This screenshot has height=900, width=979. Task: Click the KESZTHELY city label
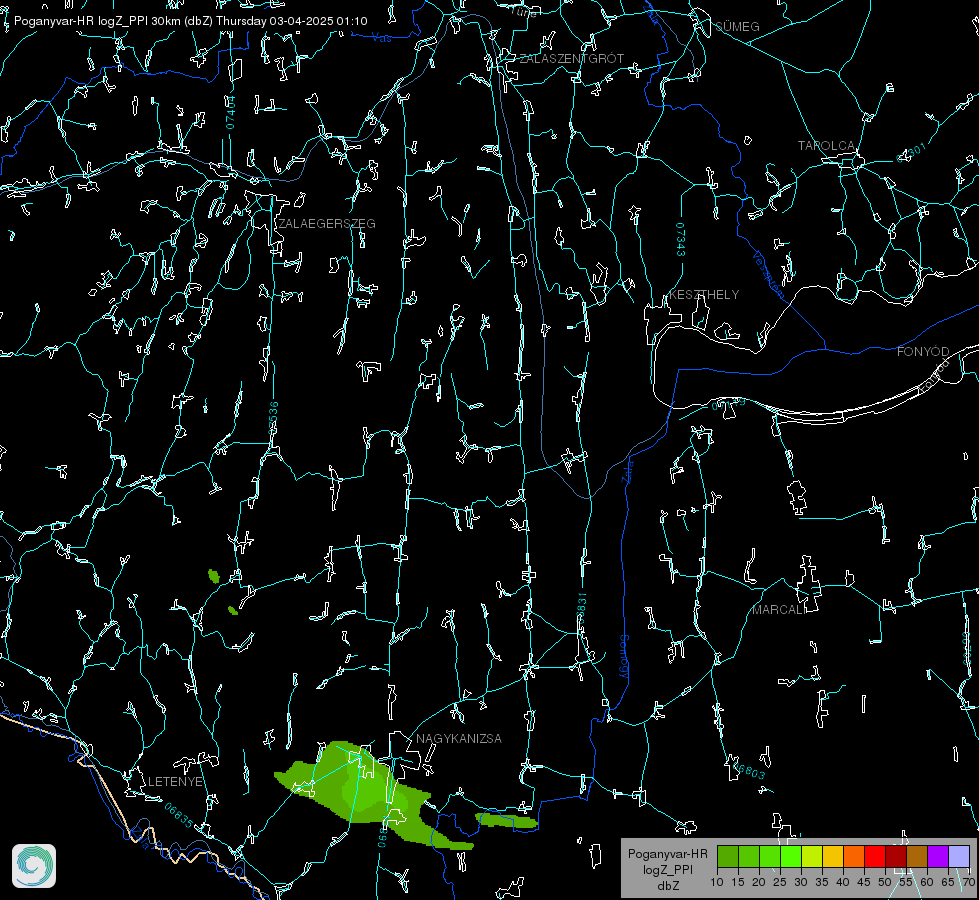click(x=704, y=294)
